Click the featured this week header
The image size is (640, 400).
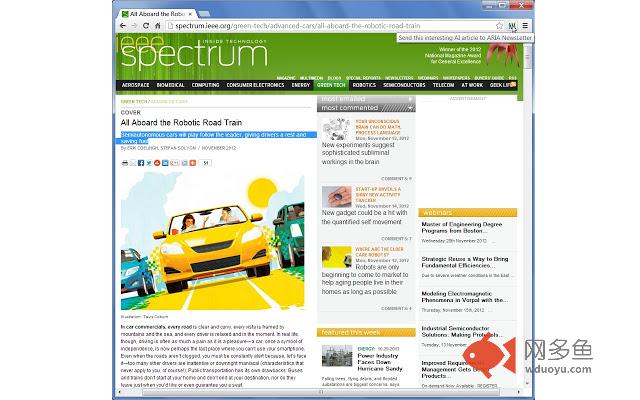[x=366, y=333]
